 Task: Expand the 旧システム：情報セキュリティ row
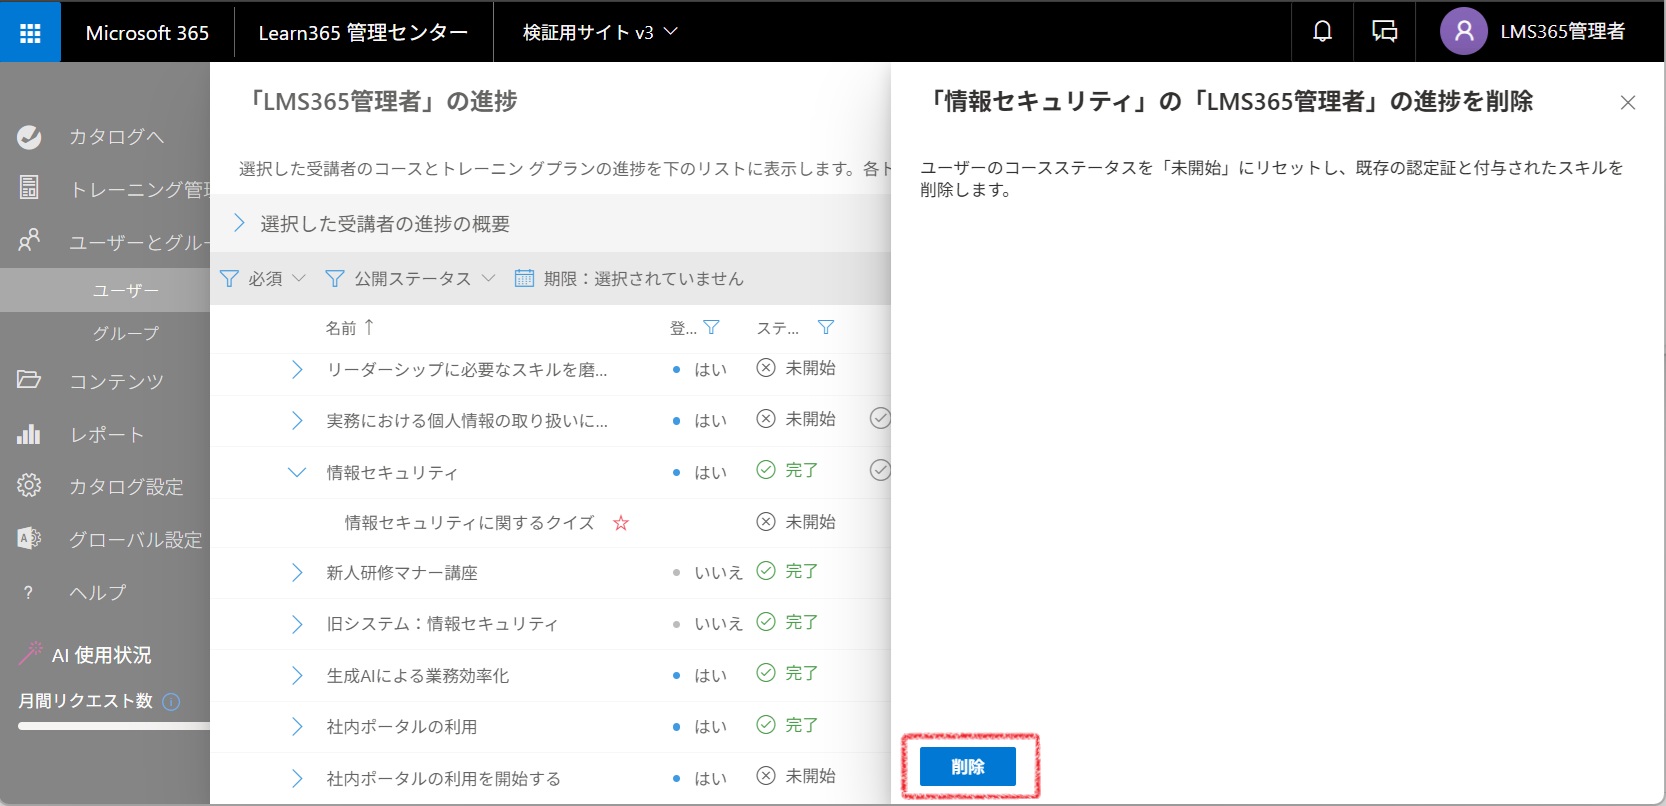click(x=297, y=624)
